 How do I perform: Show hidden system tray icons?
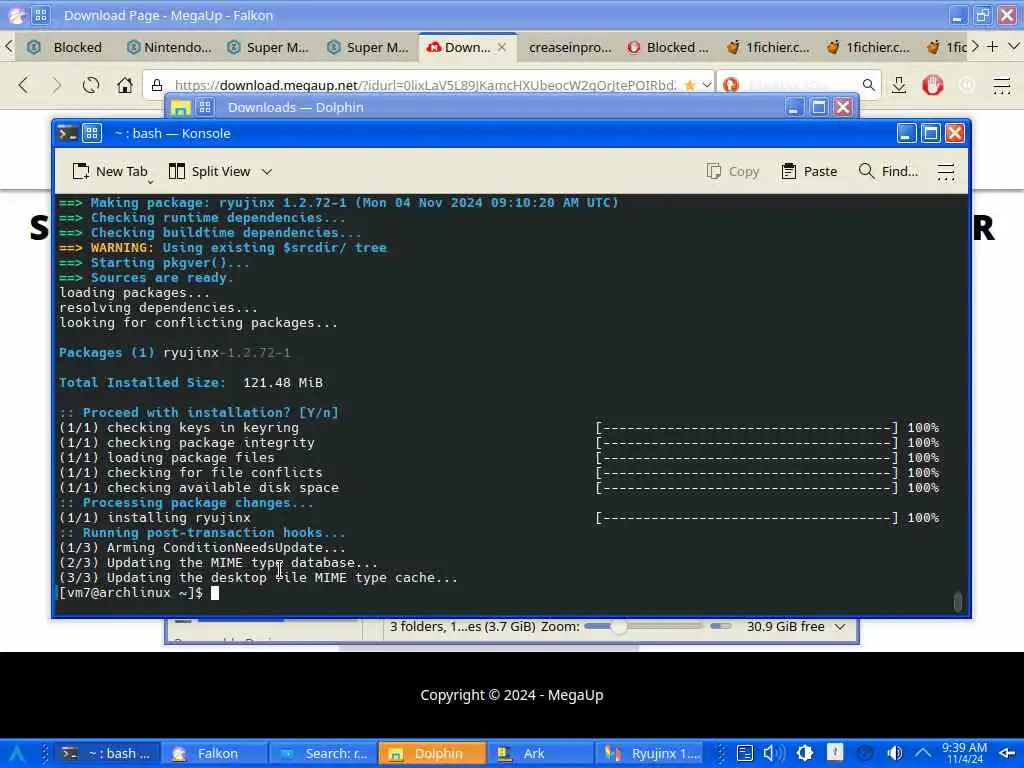pyautogui.click(x=923, y=754)
